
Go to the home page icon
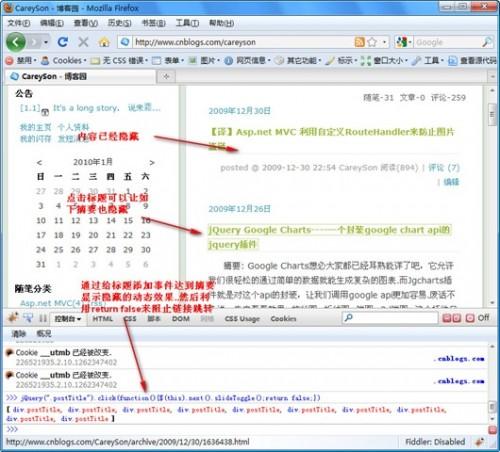pyautogui.click(x=104, y=42)
